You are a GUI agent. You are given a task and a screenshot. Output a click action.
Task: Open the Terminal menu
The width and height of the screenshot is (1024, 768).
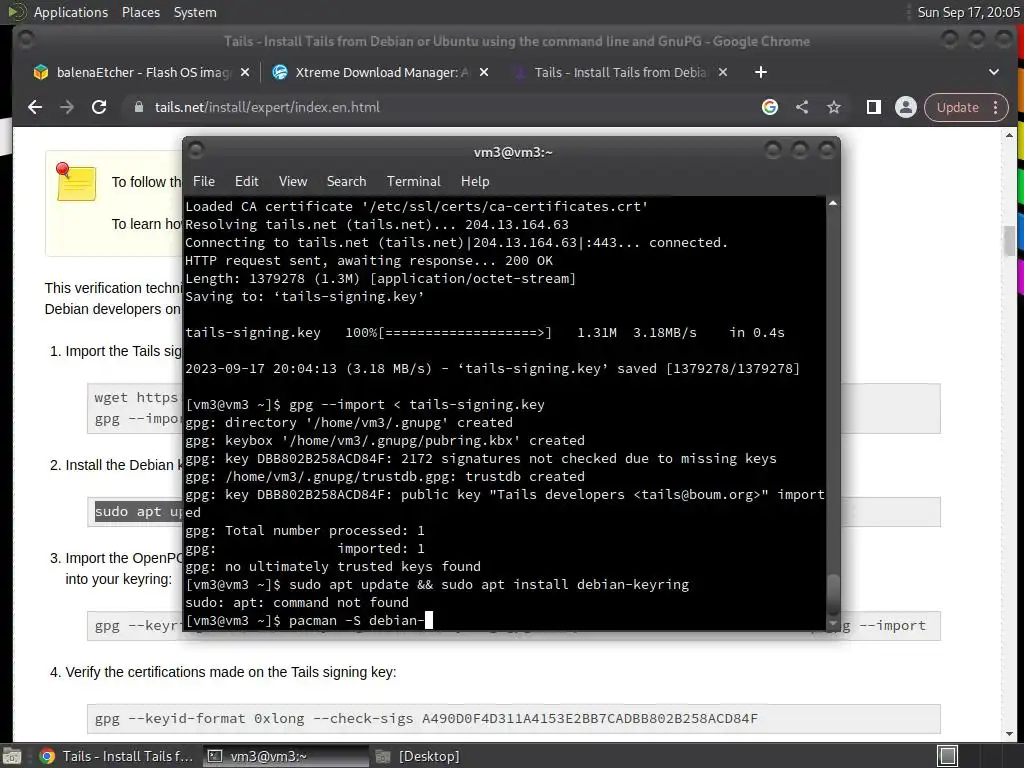coord(413,181)
